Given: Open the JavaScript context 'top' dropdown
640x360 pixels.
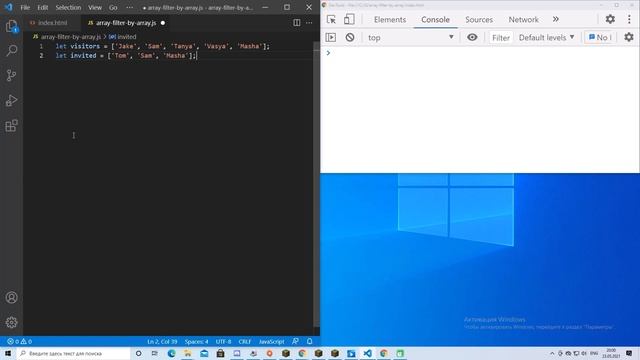Looking at the screenshot, I should (411, 38).
